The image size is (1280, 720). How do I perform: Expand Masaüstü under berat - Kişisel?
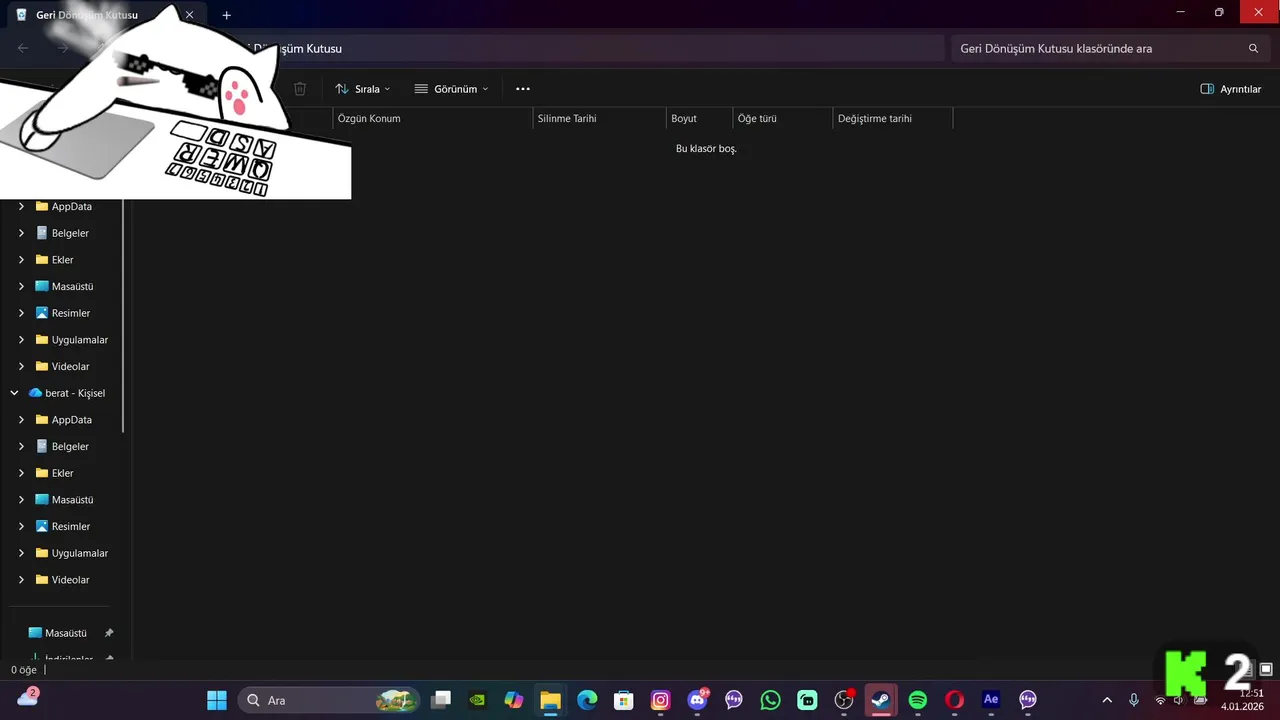(21, 500)
